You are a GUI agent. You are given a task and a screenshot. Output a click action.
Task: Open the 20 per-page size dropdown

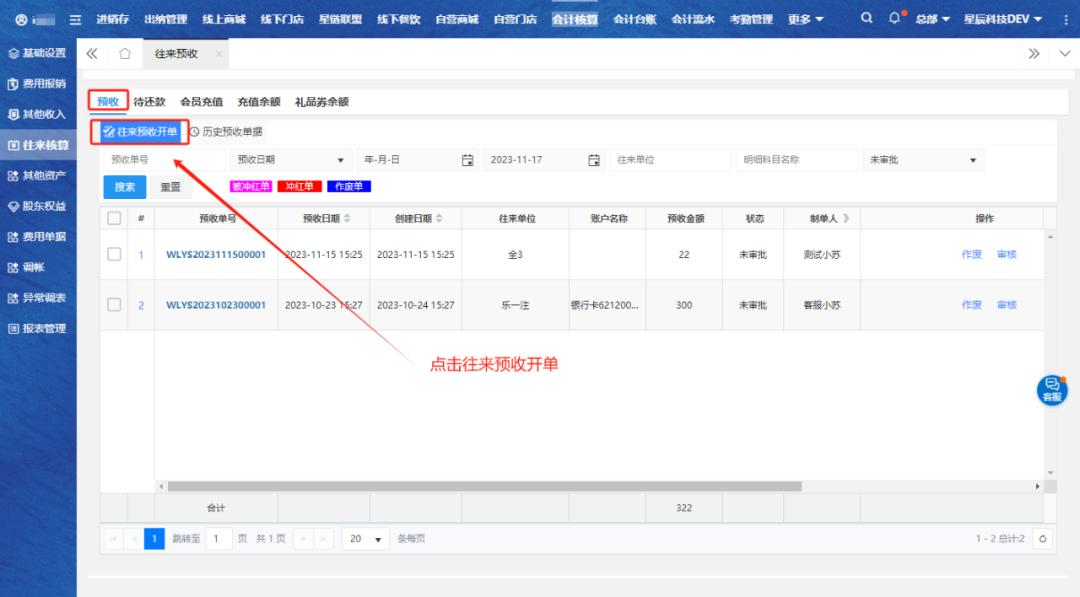pos(366,539)
